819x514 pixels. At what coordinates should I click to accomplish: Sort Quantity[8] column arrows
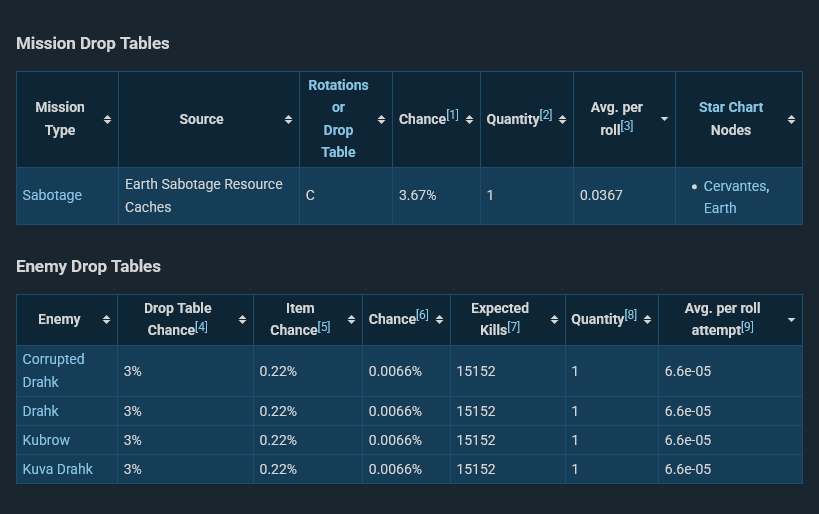(x=647, y=319)
